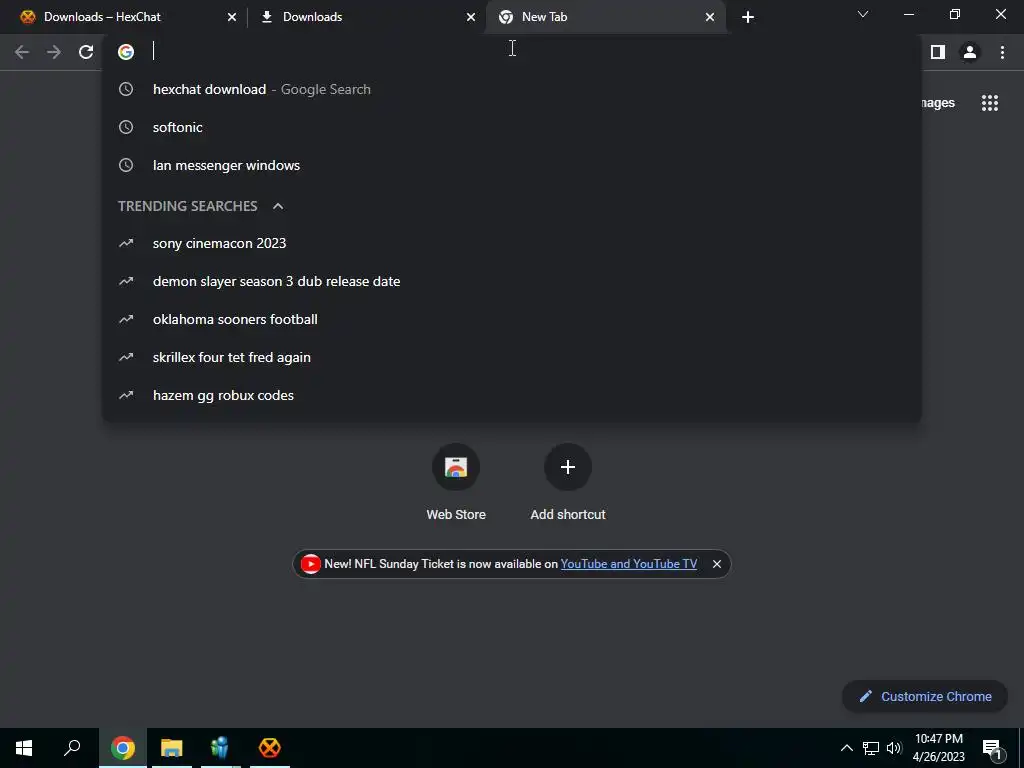Click the trending arrow beside sony cinemacon 2023

(126, 243)
